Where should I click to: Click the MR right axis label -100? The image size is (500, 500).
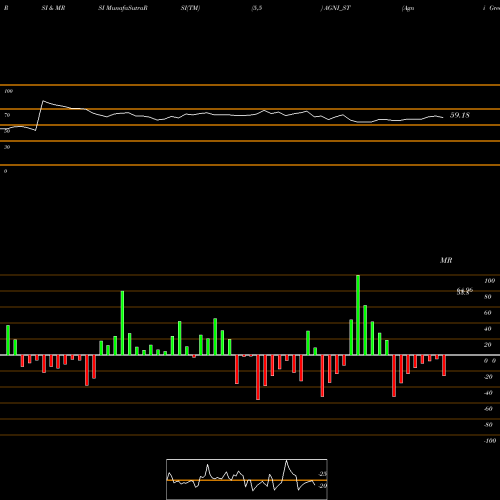(x=490, y=441)
